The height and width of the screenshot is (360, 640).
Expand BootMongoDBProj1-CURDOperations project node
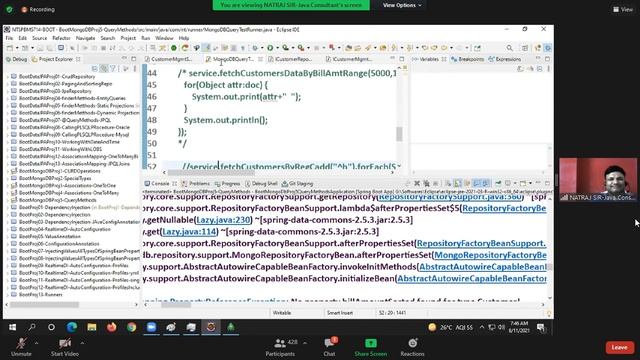[x=8, y=171]
